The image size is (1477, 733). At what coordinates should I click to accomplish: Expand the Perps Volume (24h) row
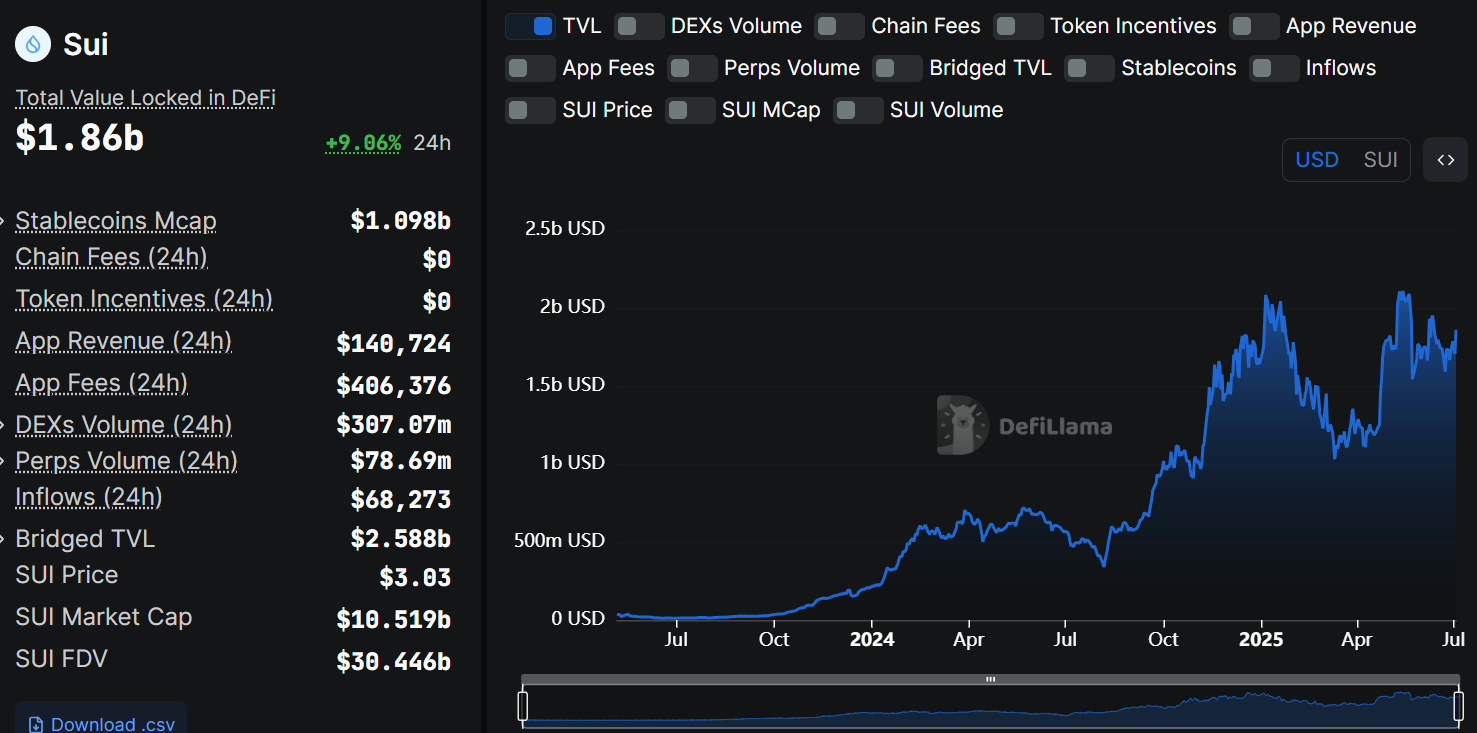click(x=4, y=461)
